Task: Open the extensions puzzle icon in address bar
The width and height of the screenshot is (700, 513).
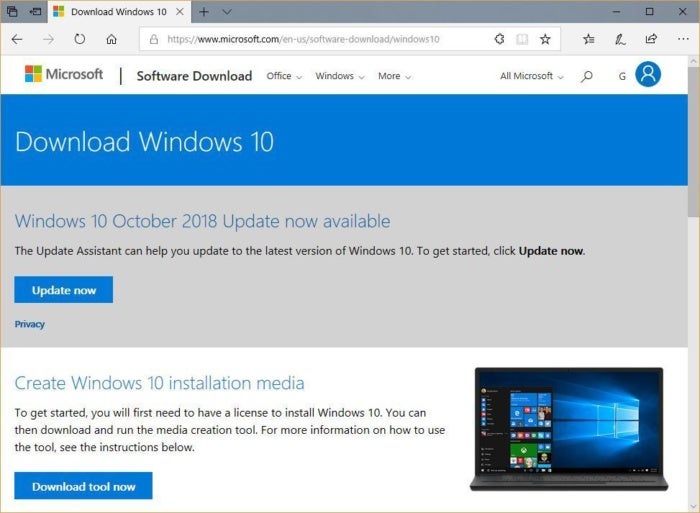Action: click(500, 39)
